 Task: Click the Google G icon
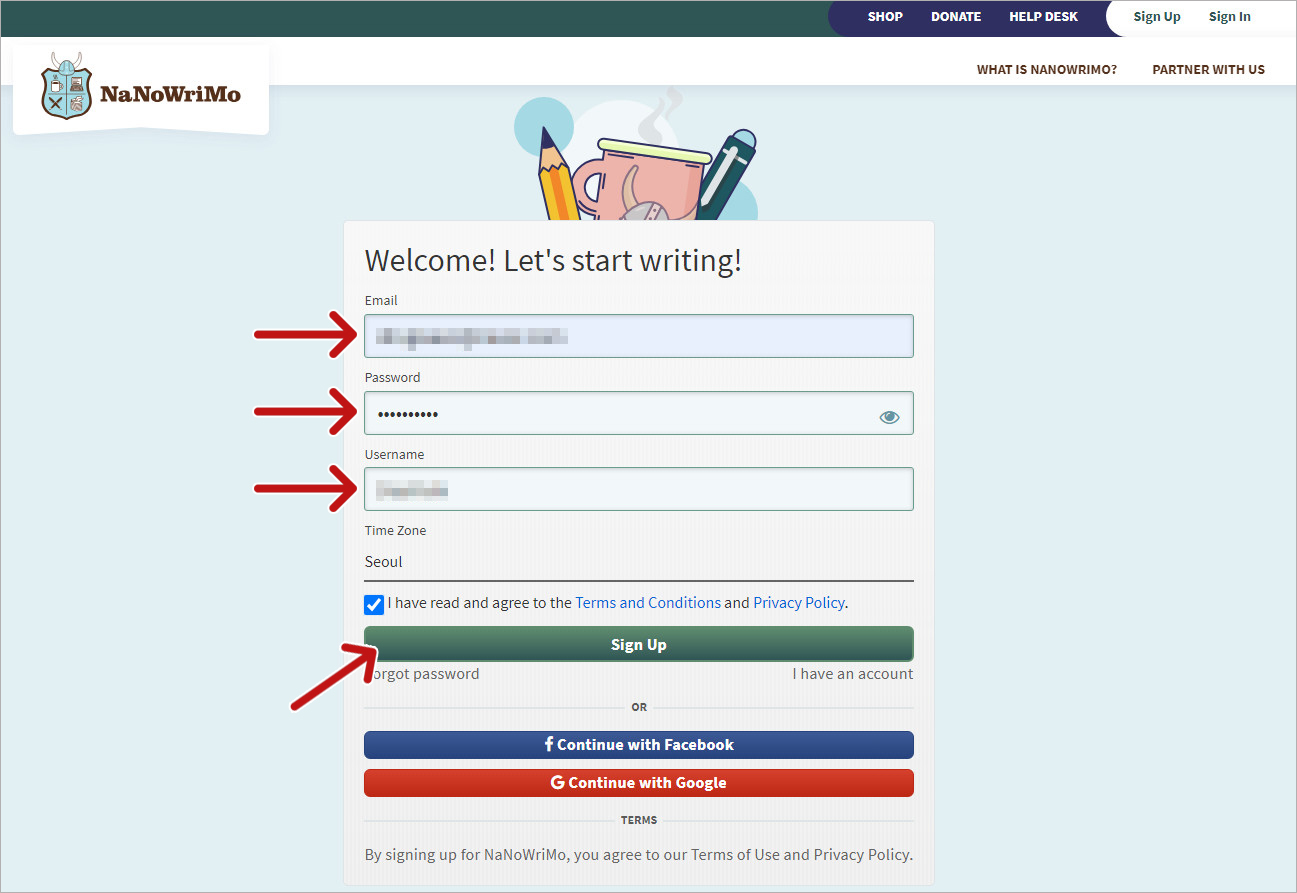pyautogui.click(x=557, y=783)
